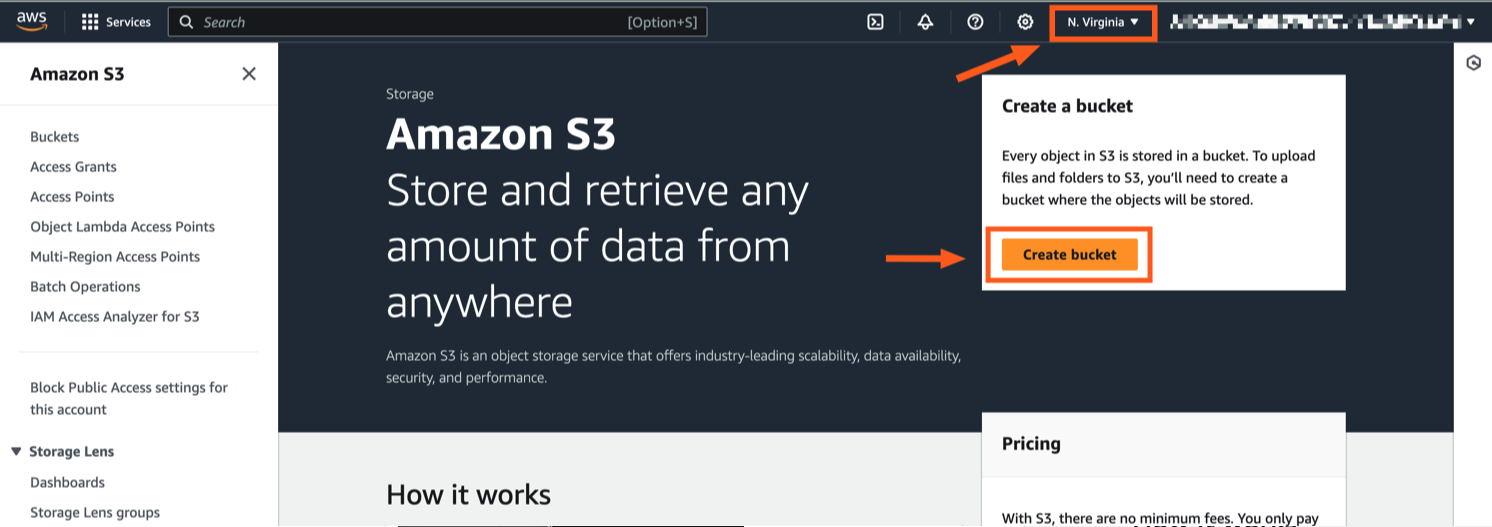The image size is (1492, 527).
Task: Click the hexagon icon on right edge
Action: 1473,63
